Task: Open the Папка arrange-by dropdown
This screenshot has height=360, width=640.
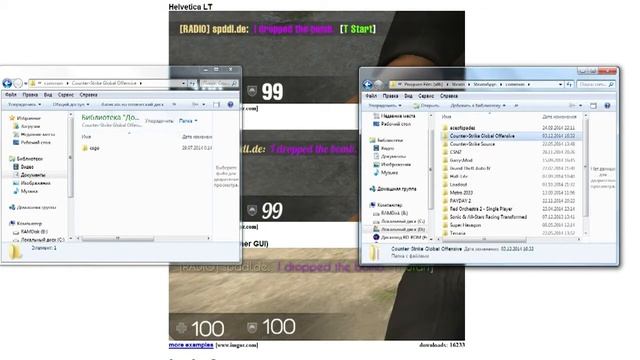Action: [188, 121]
